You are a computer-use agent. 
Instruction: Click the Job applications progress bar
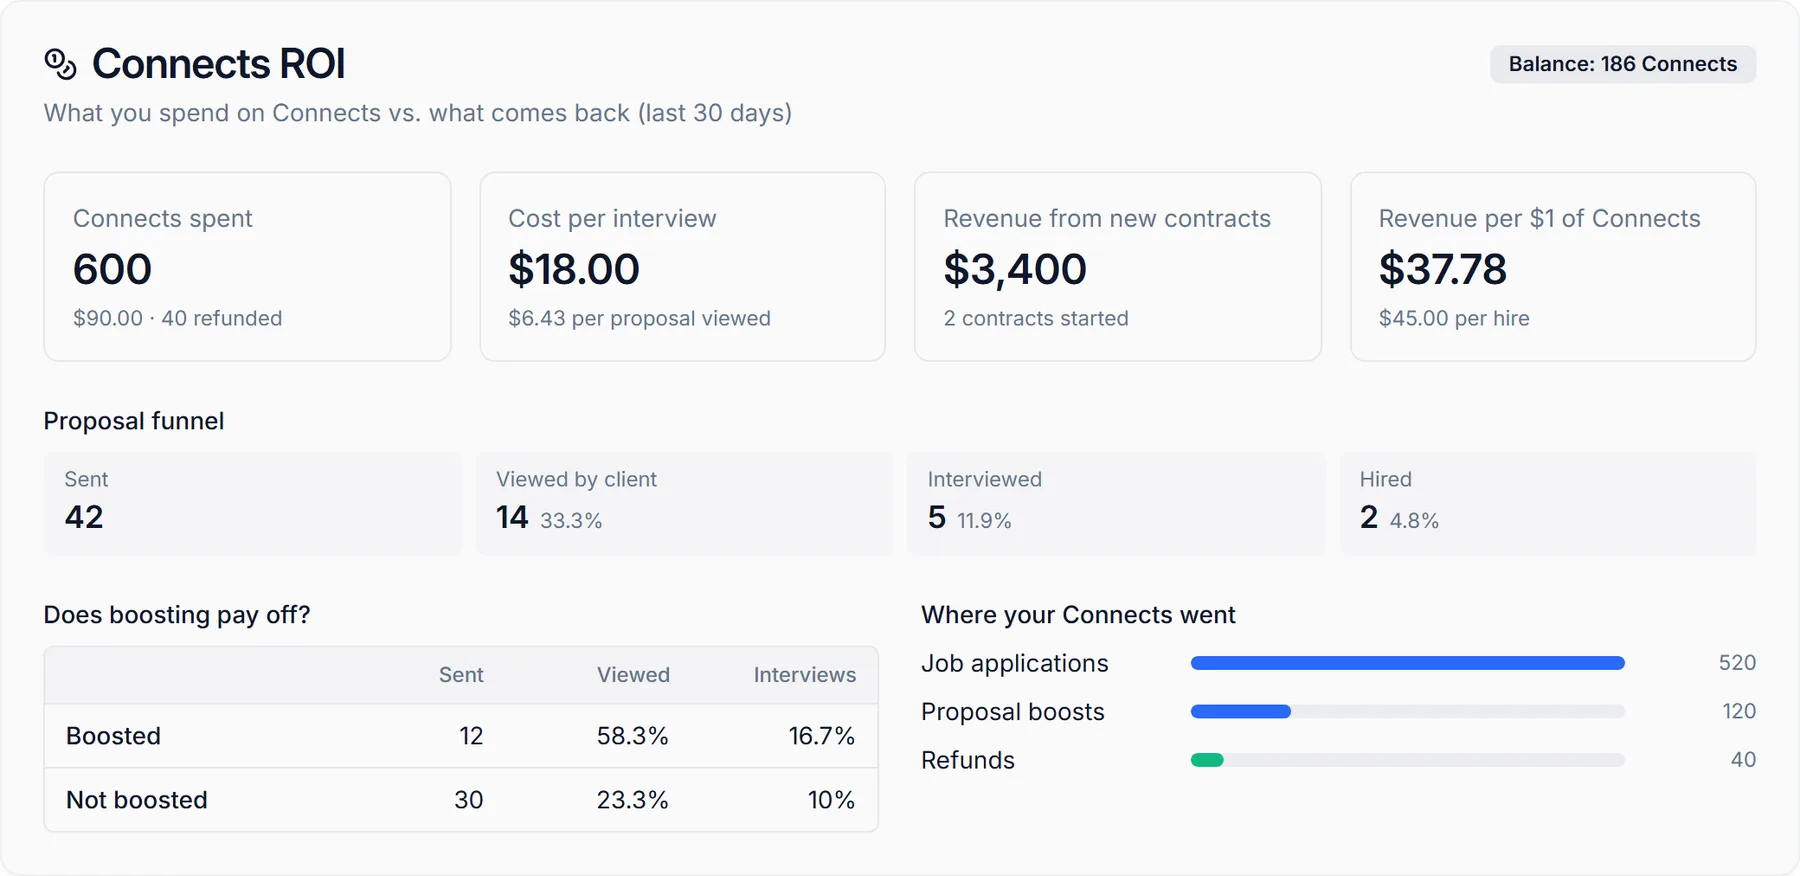click(x=1407, y=663)
